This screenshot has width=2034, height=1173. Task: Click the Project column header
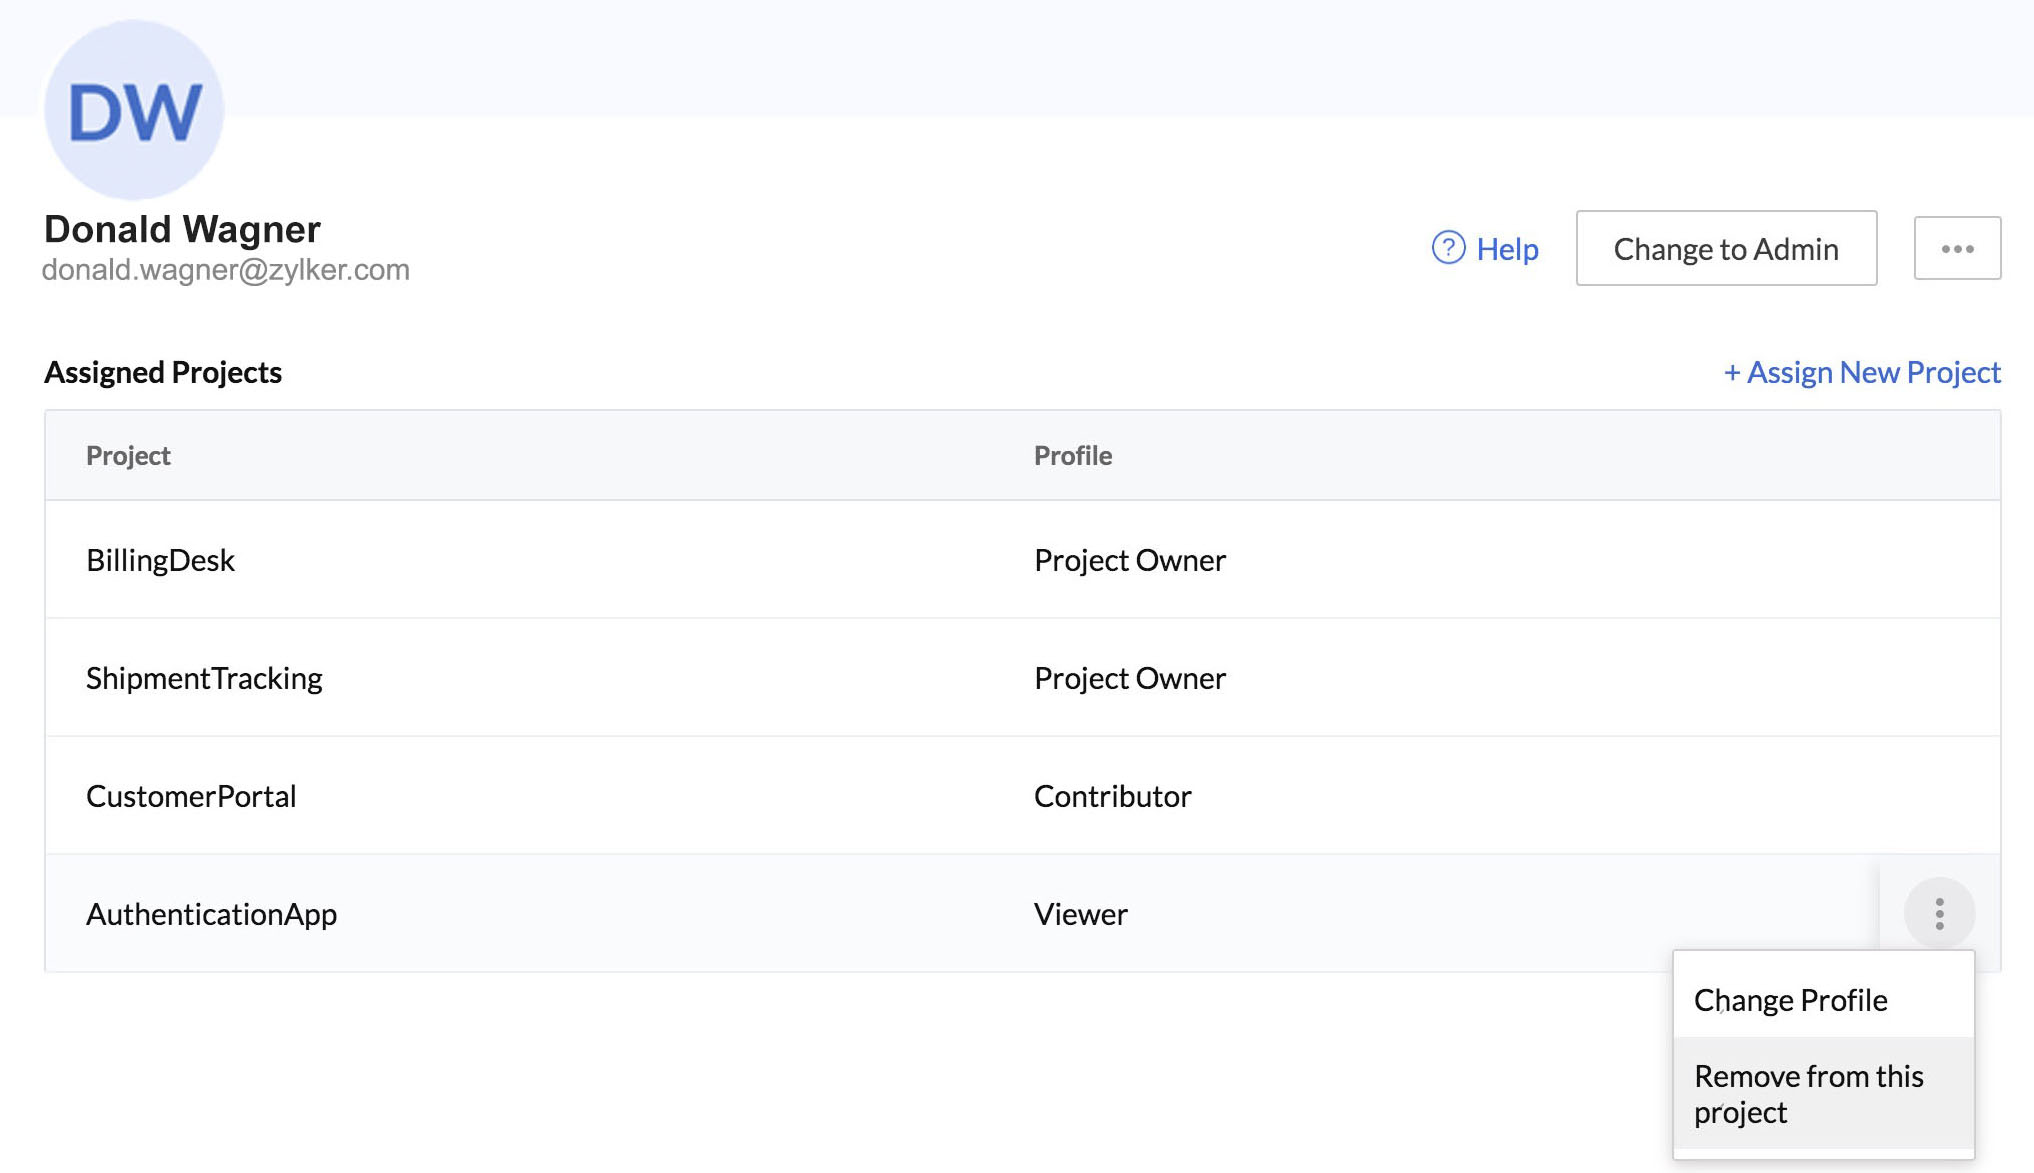coord(128,456)
